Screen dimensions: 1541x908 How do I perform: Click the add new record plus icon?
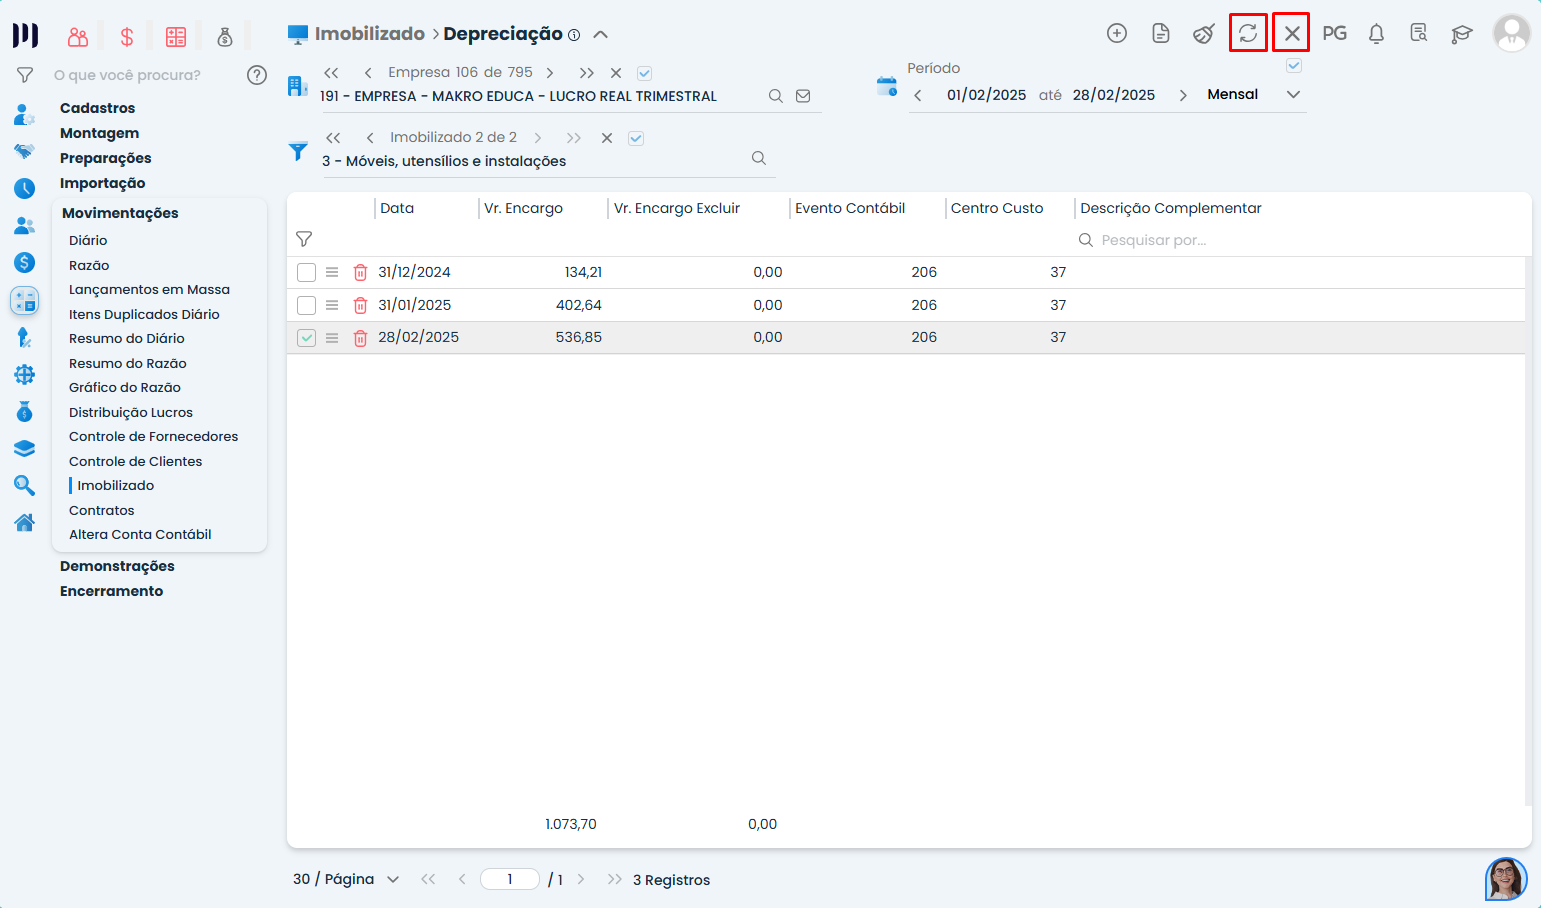[1117, 33]
